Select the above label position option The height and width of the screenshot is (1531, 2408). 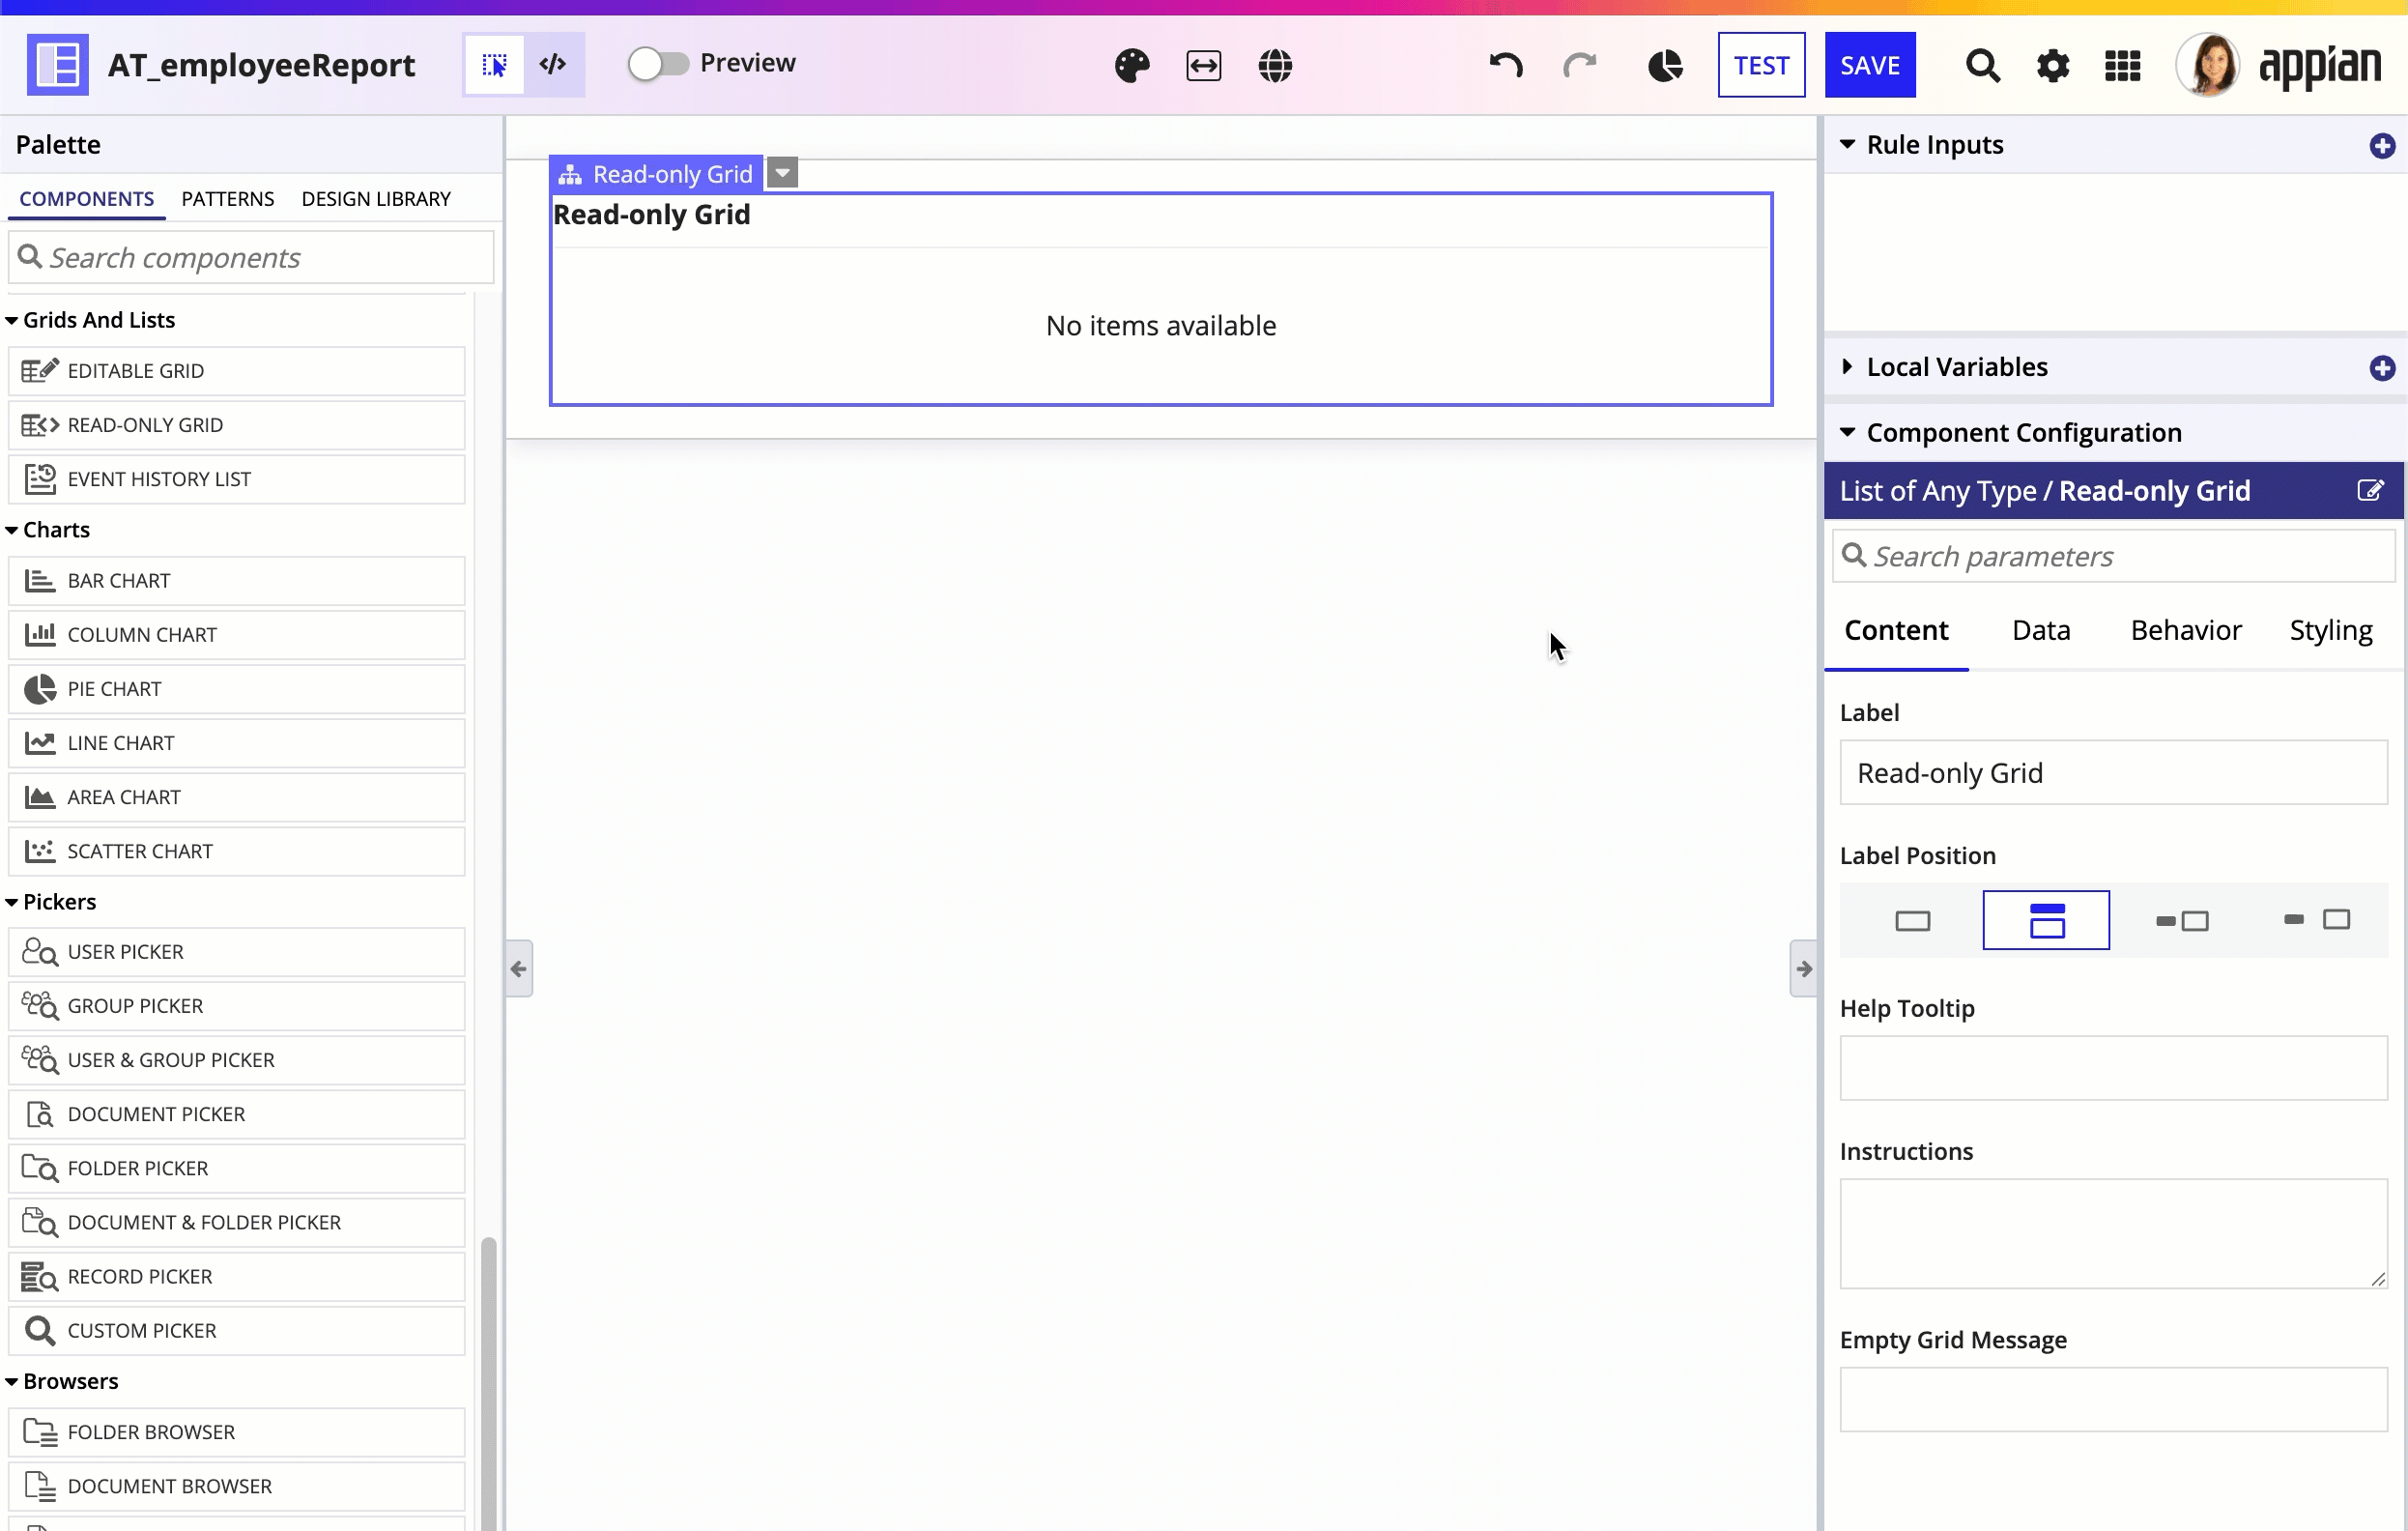tap(2046, 920)
